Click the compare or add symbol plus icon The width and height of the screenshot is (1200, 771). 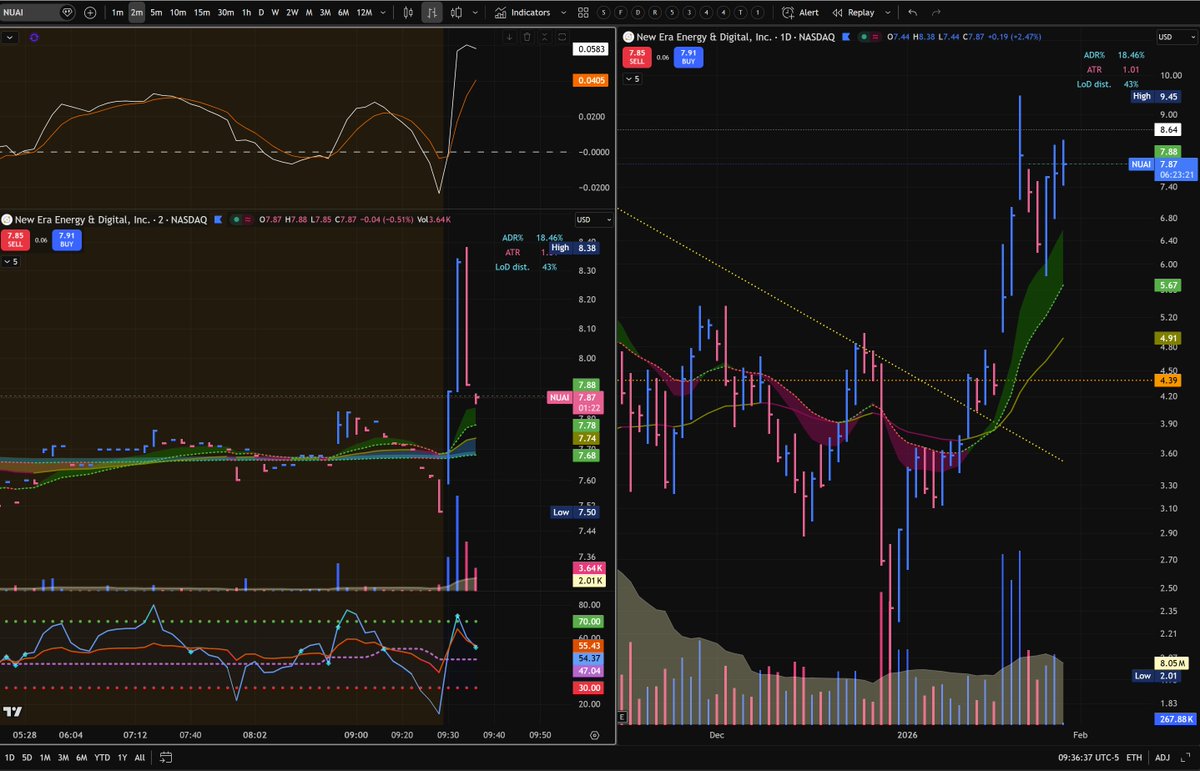pos(90,13)
